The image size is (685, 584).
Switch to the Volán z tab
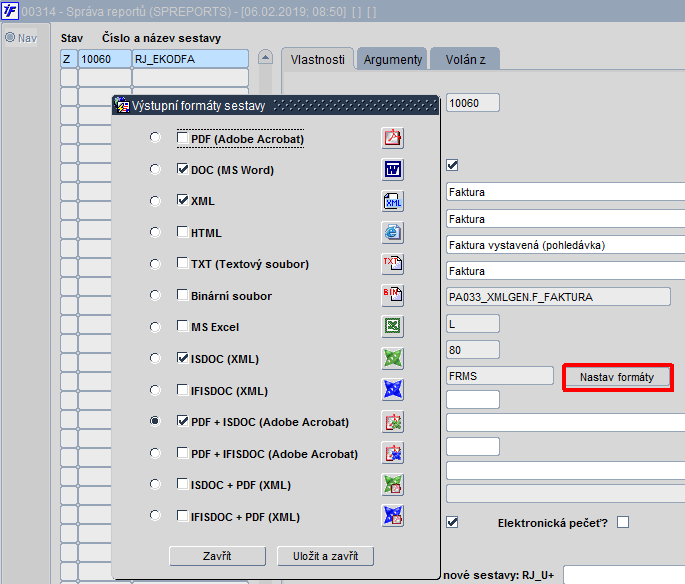pyautogui.click(x=465, y=59)
